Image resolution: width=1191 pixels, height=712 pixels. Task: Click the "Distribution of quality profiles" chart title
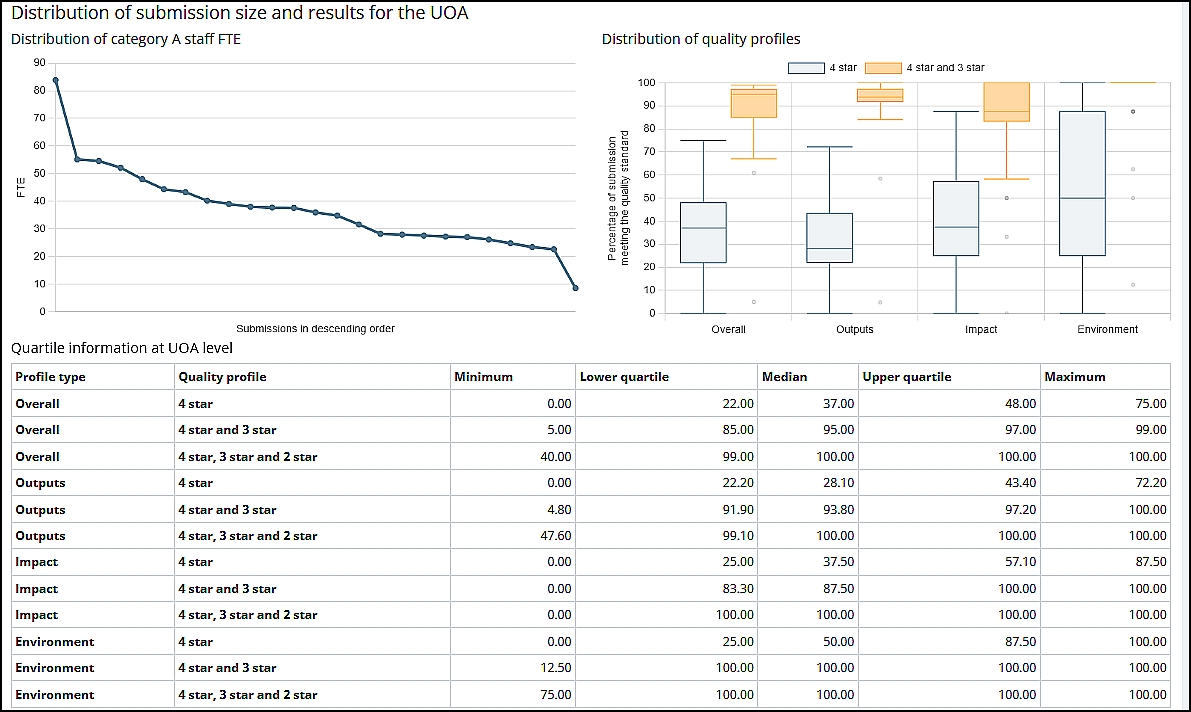(700, 39)
